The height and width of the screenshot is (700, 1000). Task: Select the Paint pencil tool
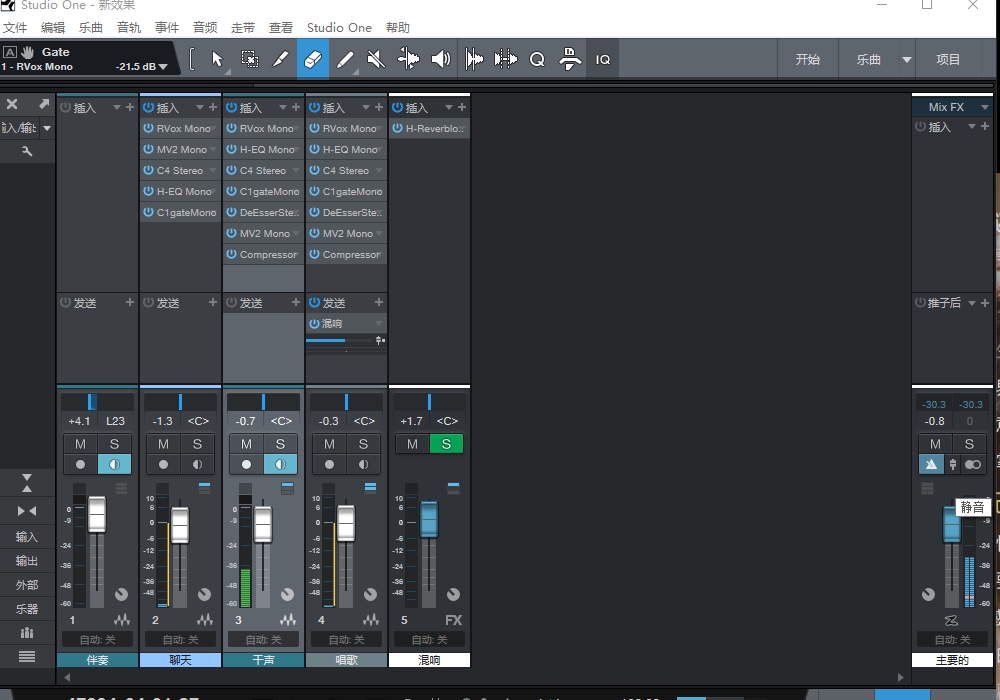tap(281, 59)
